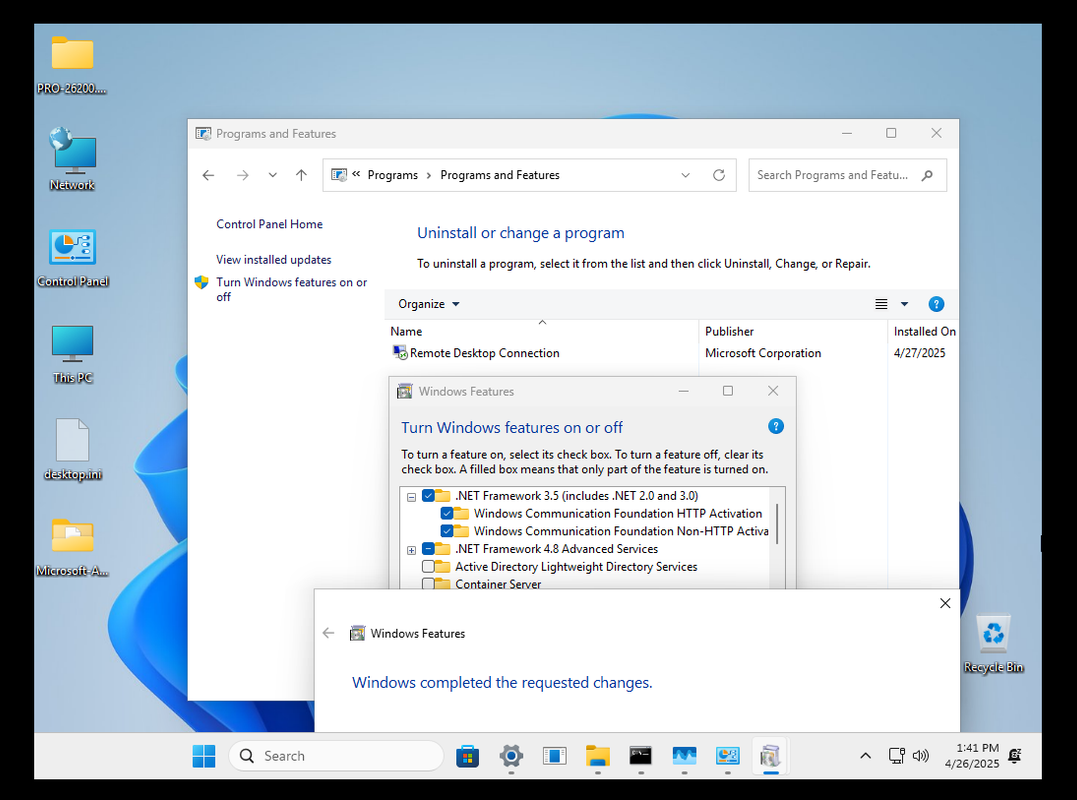
Task: Expand the breadcrumb overflow chevron
Action: 356,174
